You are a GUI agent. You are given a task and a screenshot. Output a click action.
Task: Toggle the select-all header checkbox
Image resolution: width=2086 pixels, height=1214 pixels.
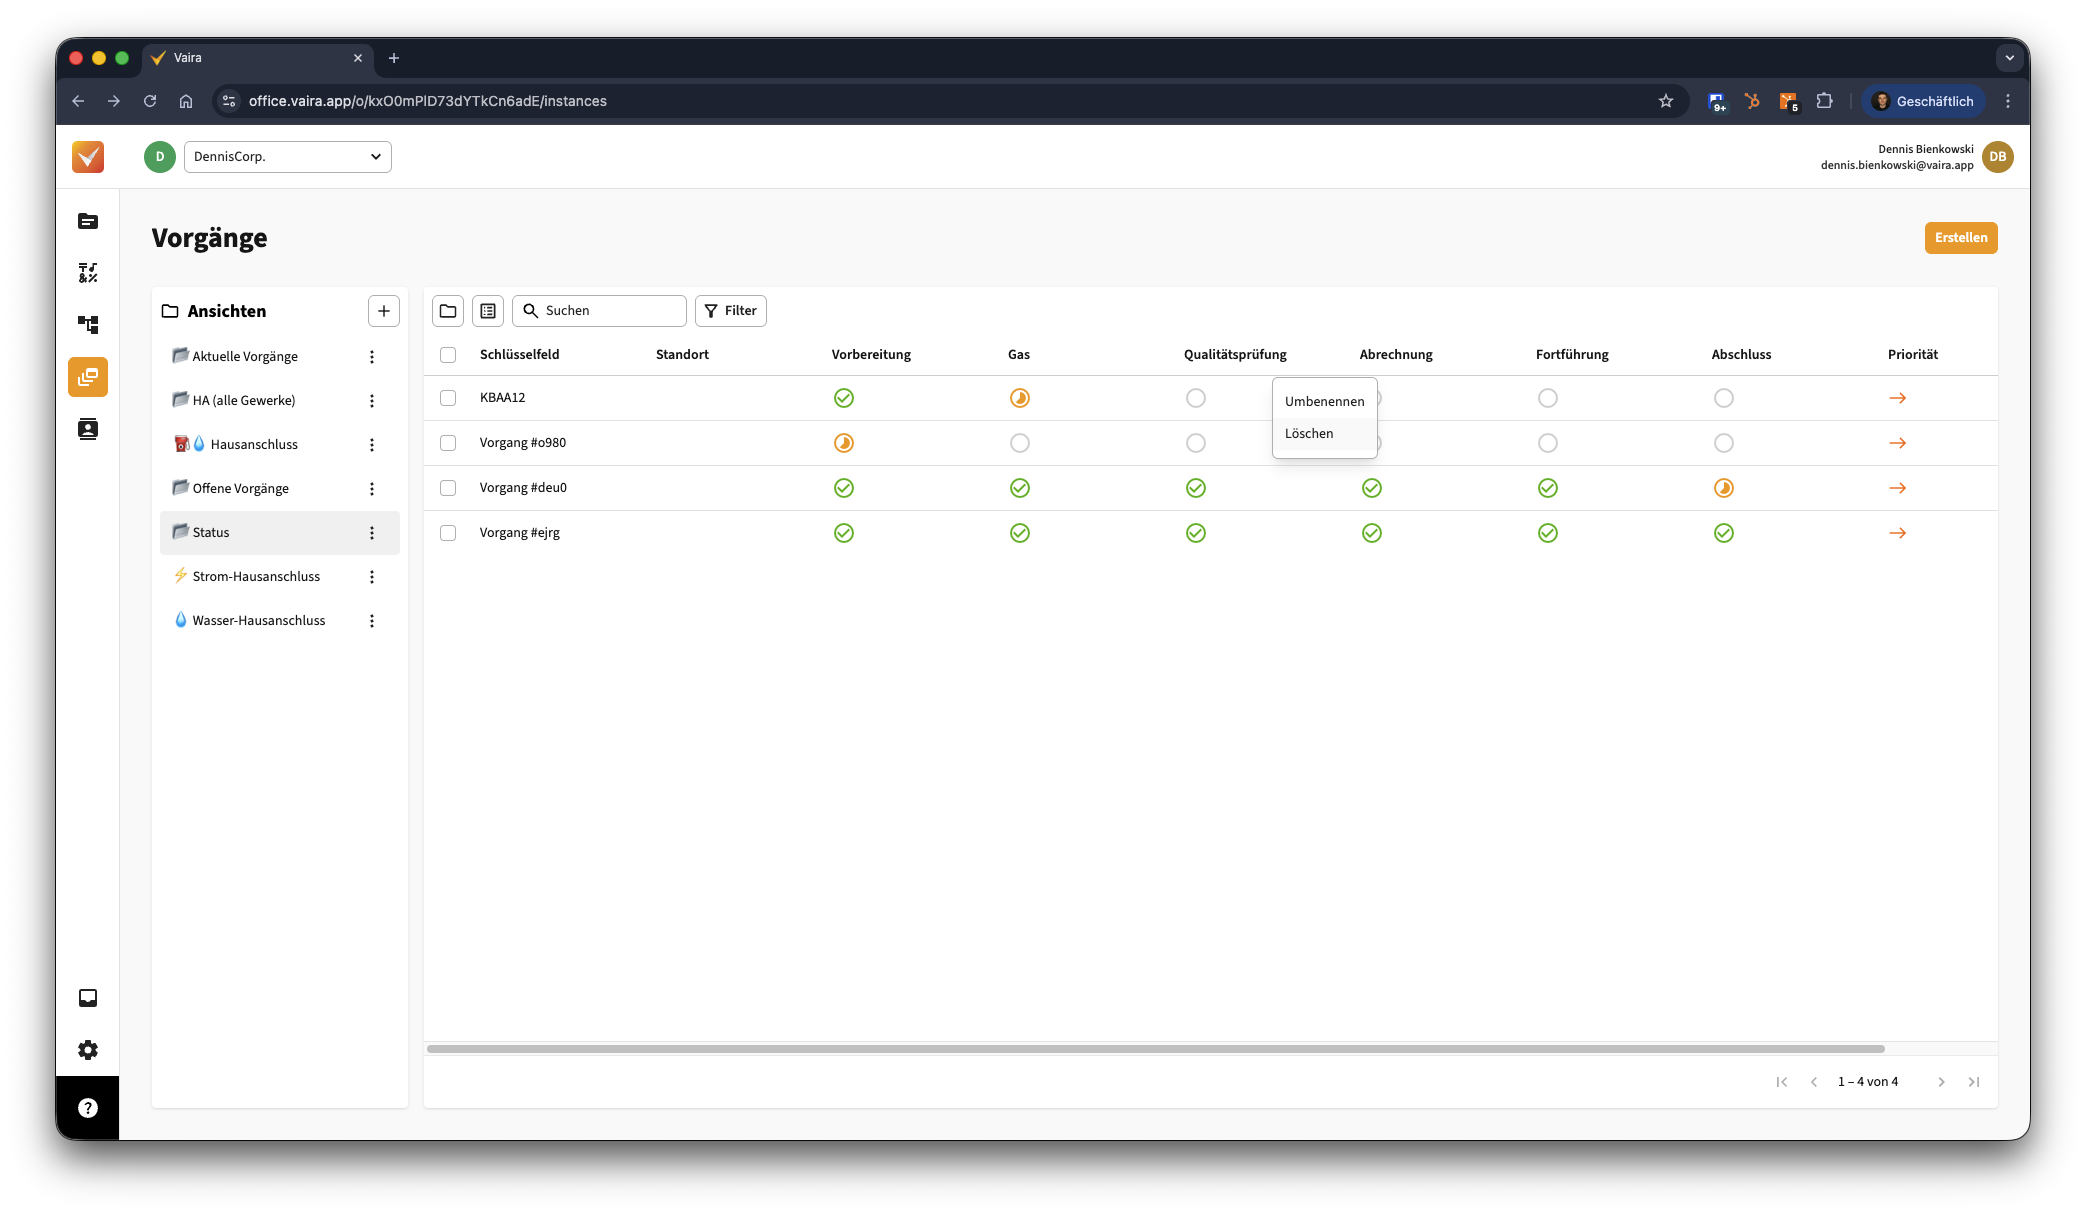click(448, 355)
